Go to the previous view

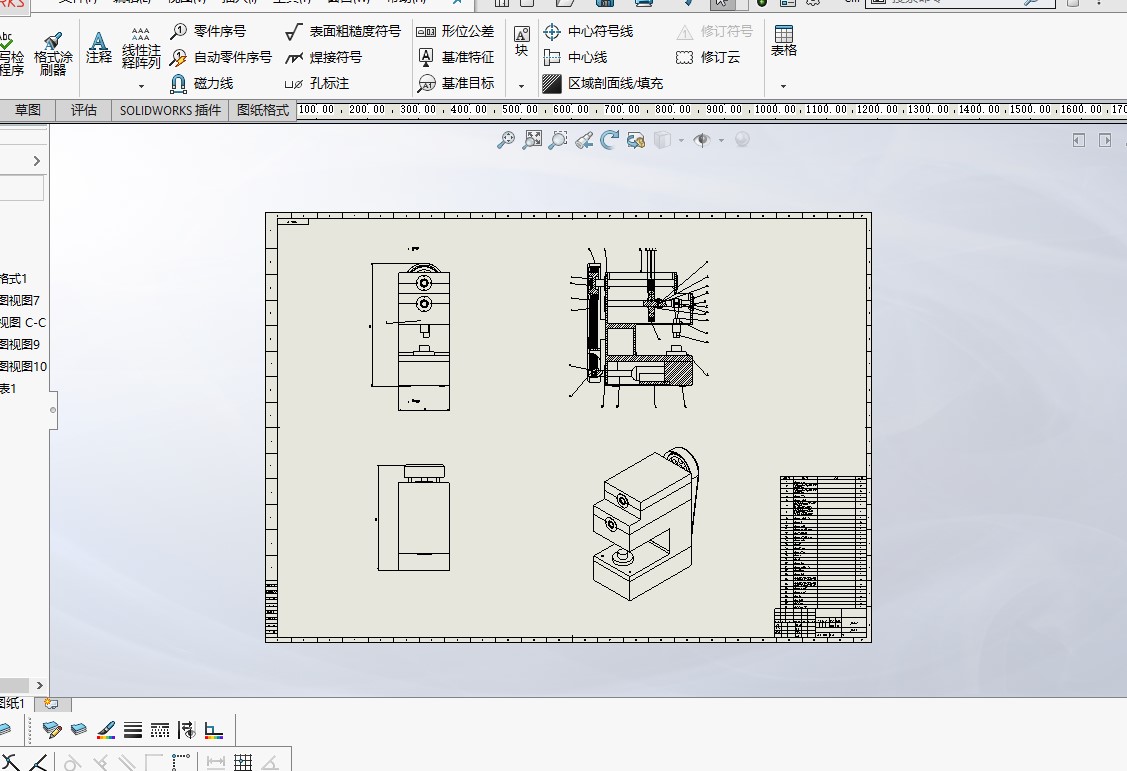pos(584,139)
